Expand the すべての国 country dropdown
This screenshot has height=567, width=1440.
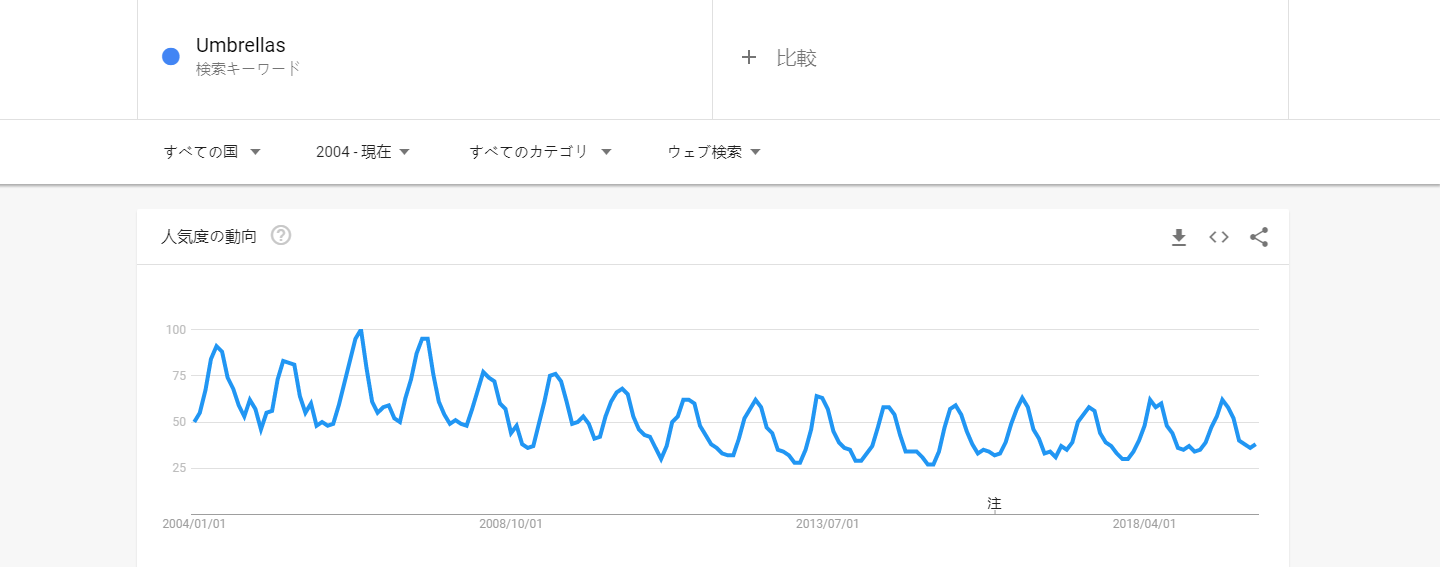pyautogui.click(x=212, y=152)
